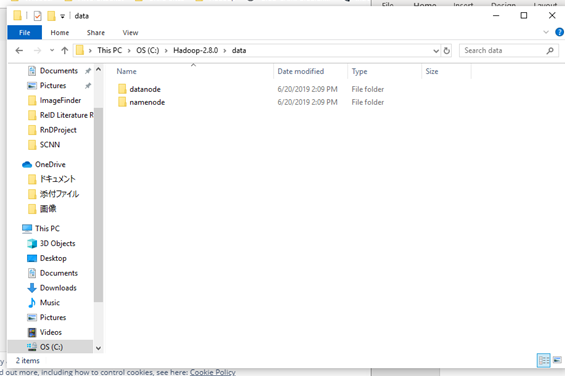Open the File ribbon tab
The image size is (565, 376).
[x=25, y=32]
